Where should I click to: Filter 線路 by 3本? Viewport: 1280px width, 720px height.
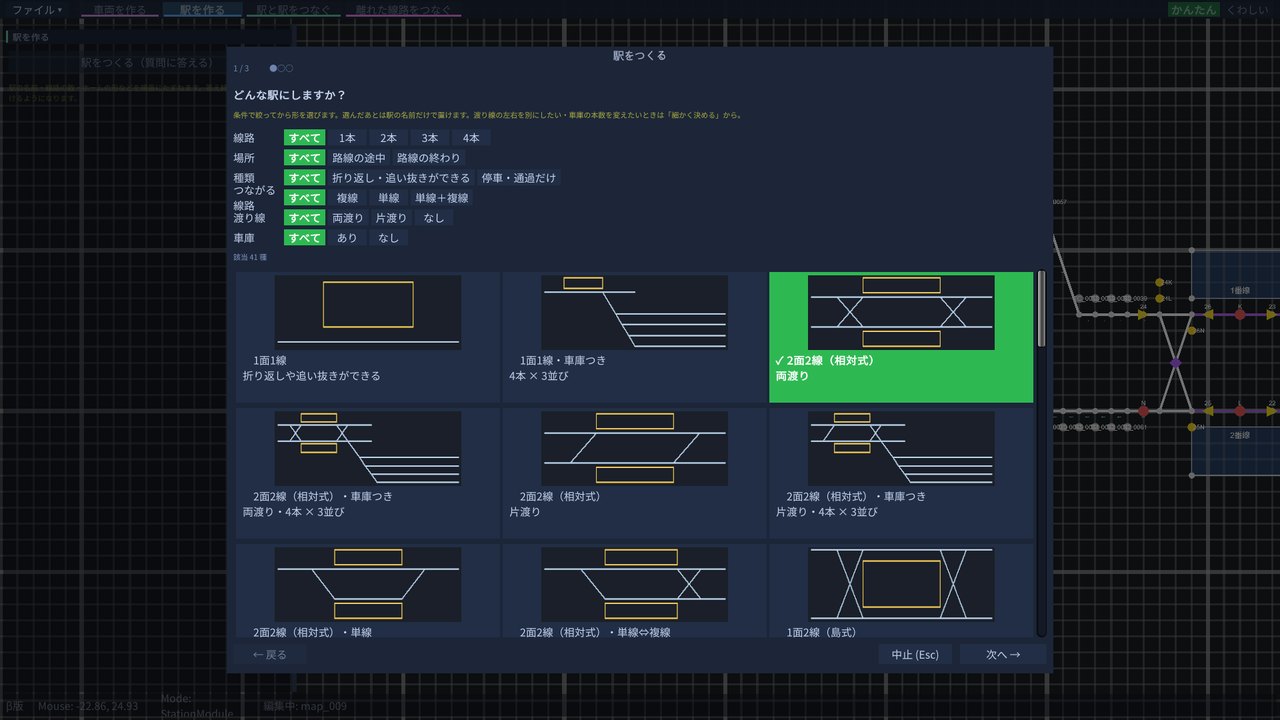(429, 138)
